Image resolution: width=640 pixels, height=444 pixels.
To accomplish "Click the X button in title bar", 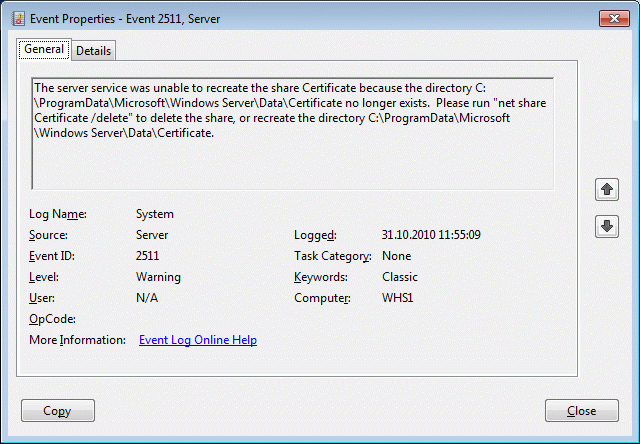I will click(x=614, y=18).
